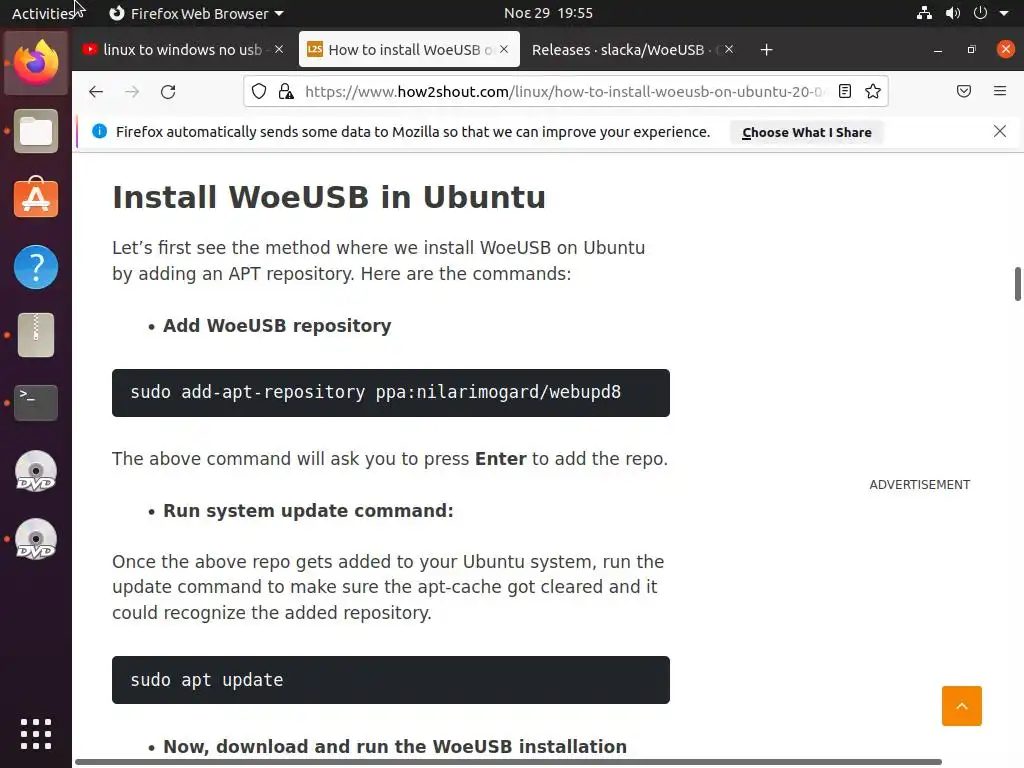Open the lower DVD disc icon in dock
This screenshot has height=768, width=1024.
[36, 539]
